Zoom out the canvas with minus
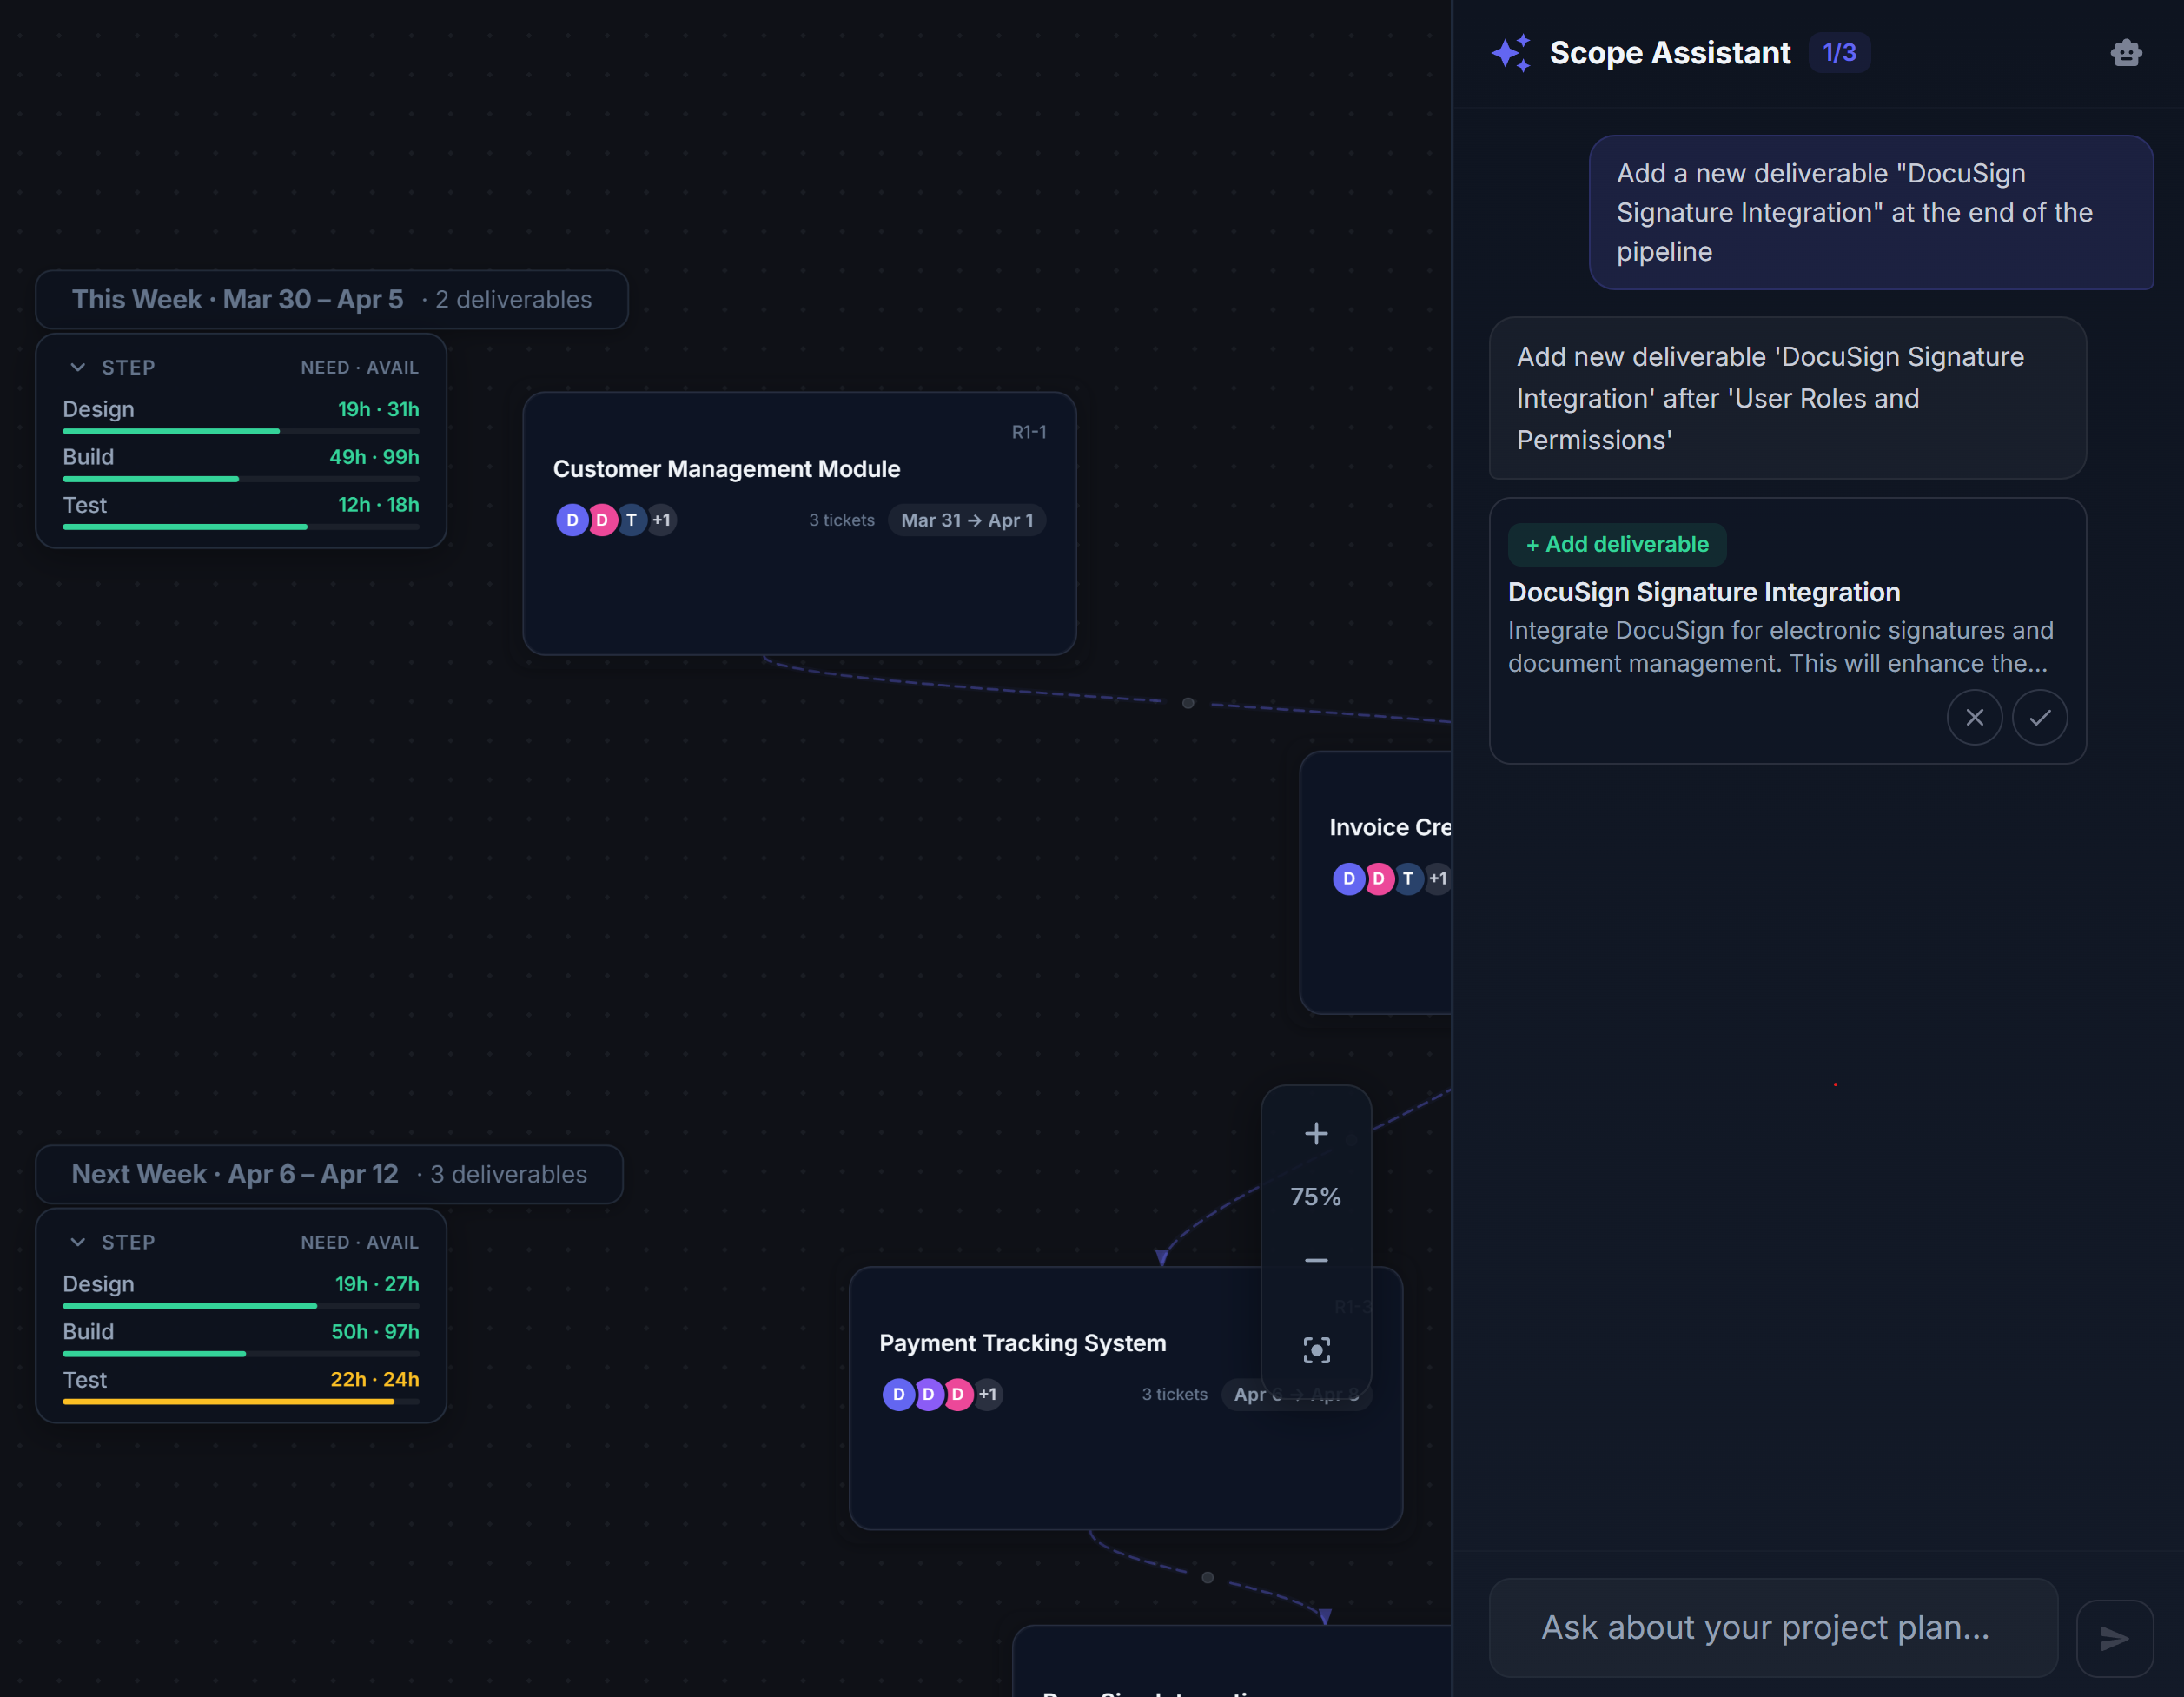This screenshot has width=2184, height=1697. [1315, 1260]
